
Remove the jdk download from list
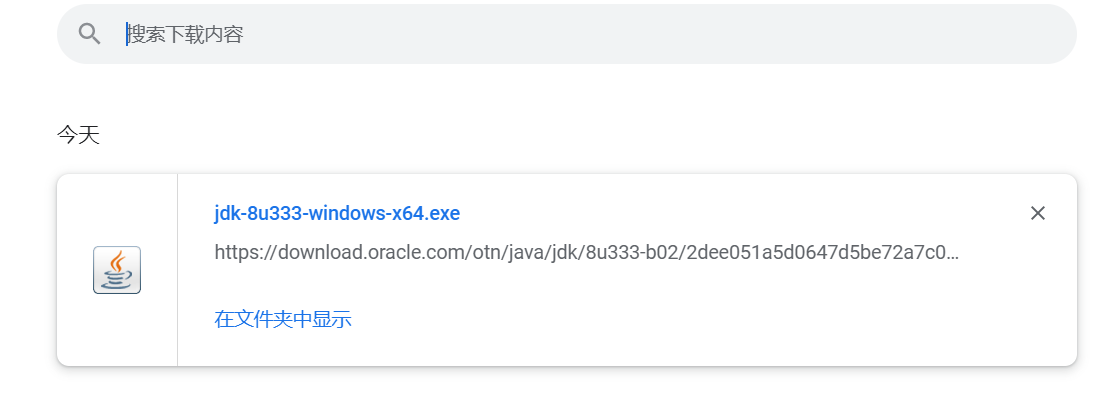tap(1037, 213)
